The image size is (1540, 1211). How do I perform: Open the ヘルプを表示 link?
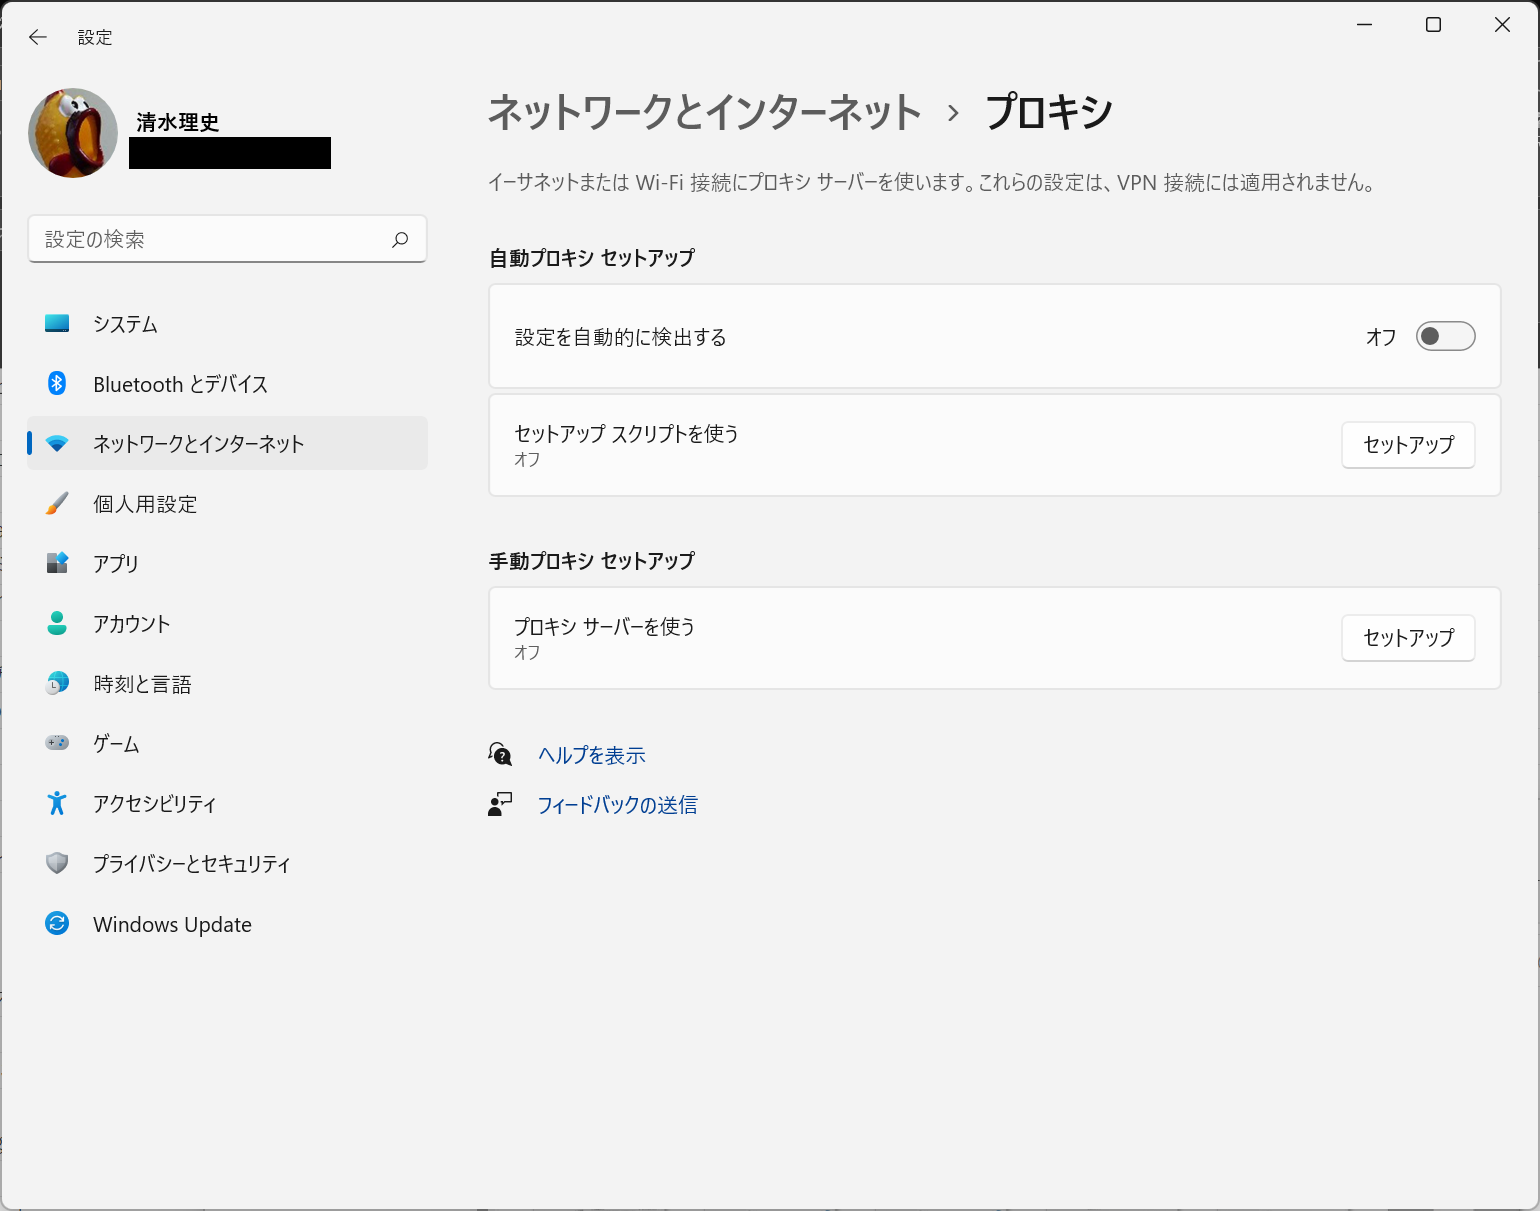[592, 756]
